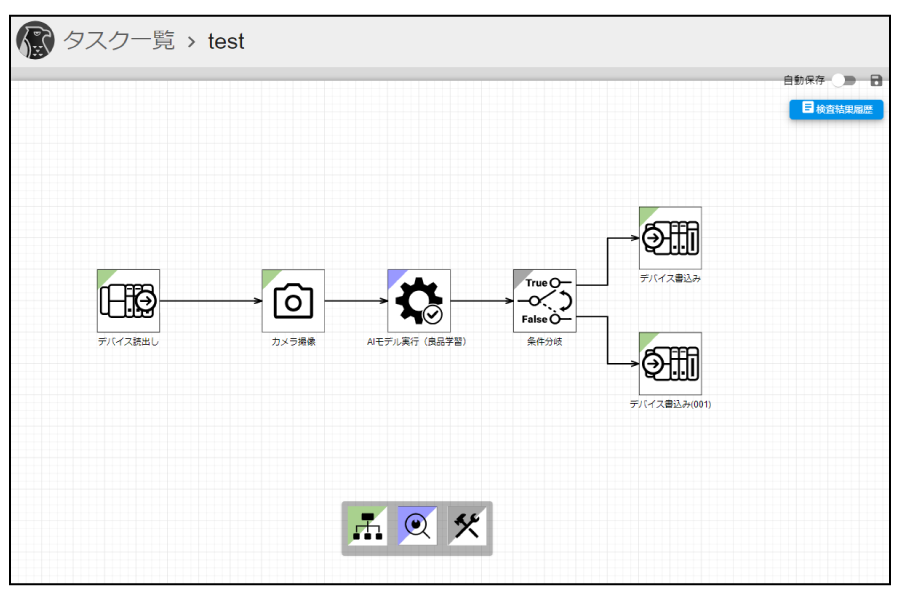Go back to タスク一覧 via breadcrumb

(119, 41)
